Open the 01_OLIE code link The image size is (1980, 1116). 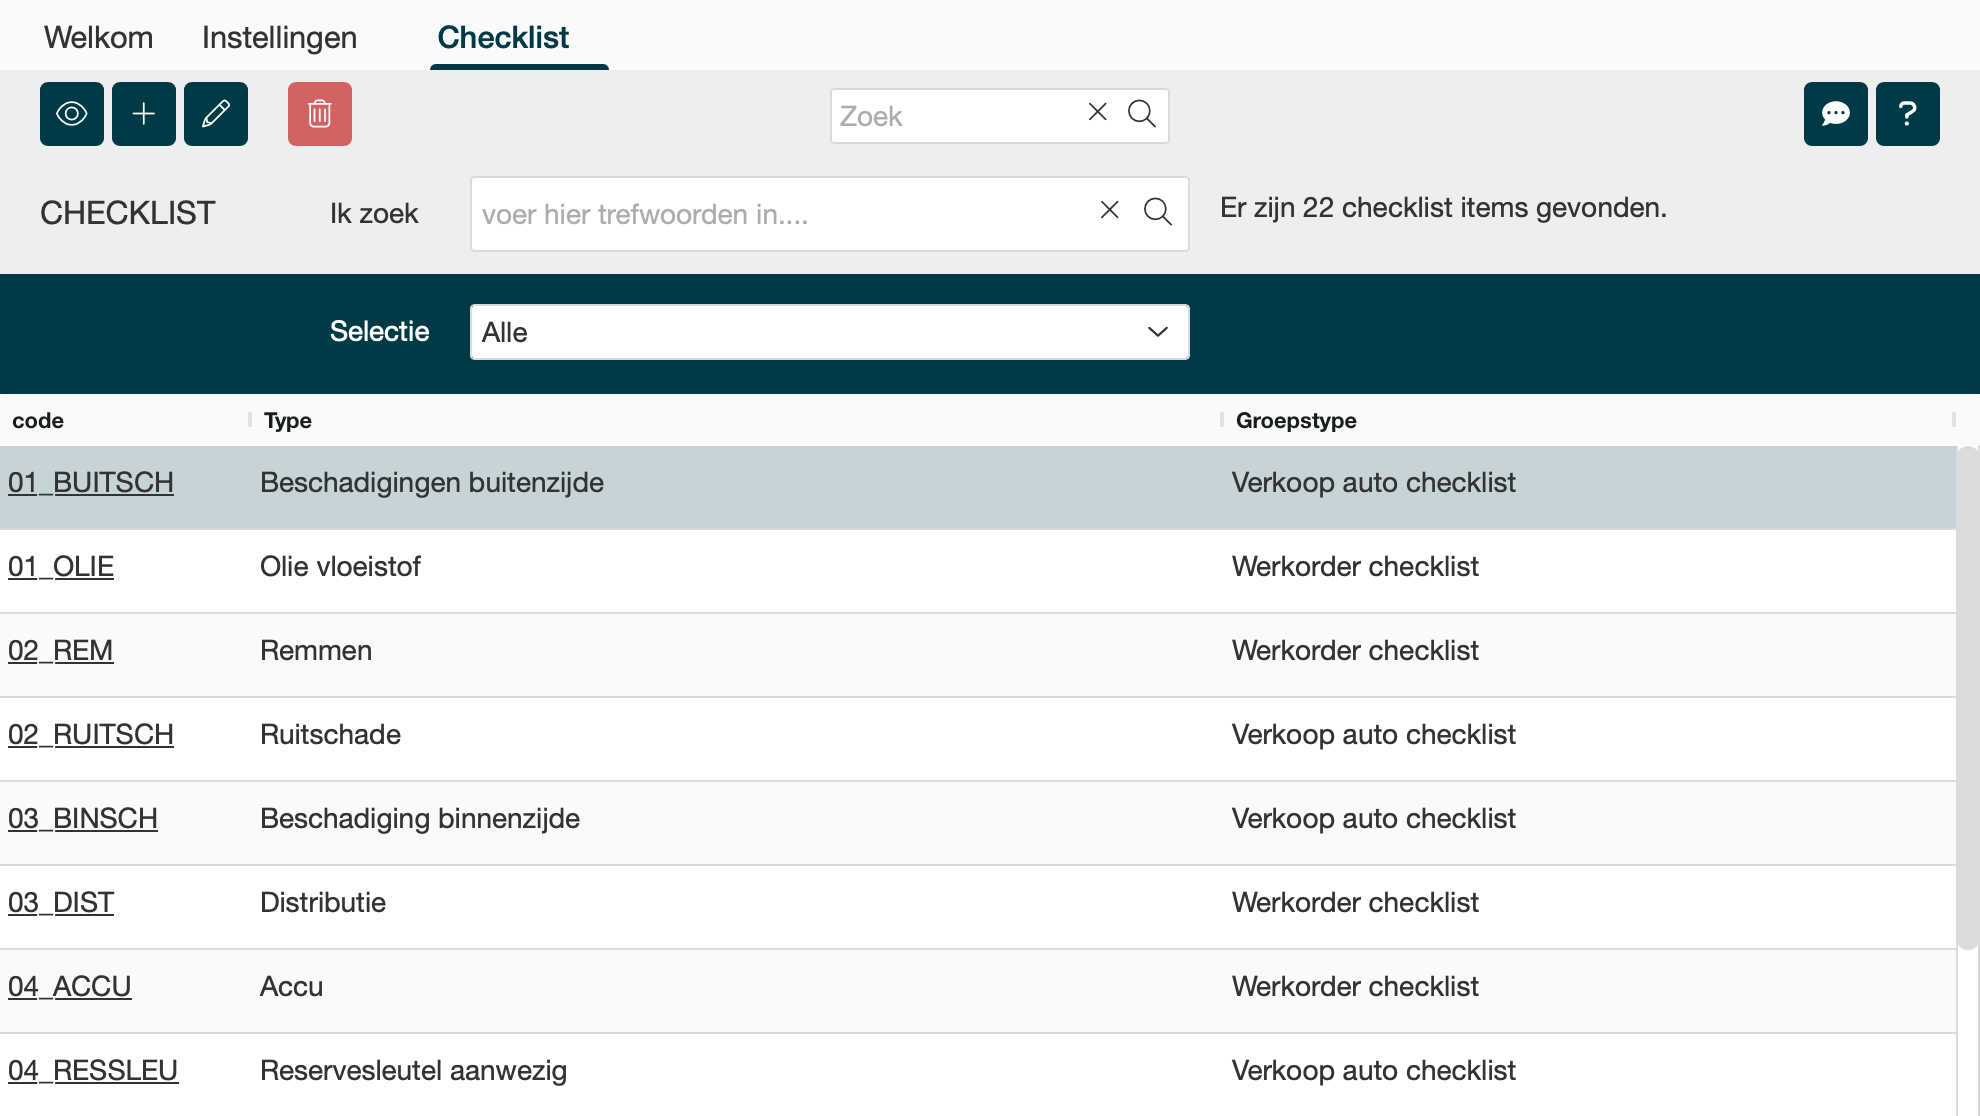[61, 567]
